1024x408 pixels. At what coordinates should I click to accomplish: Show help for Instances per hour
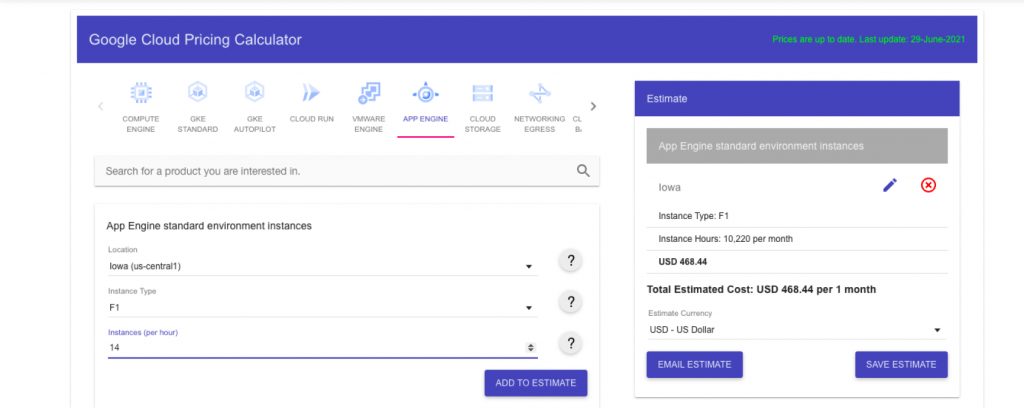click(x=571, y=343)
